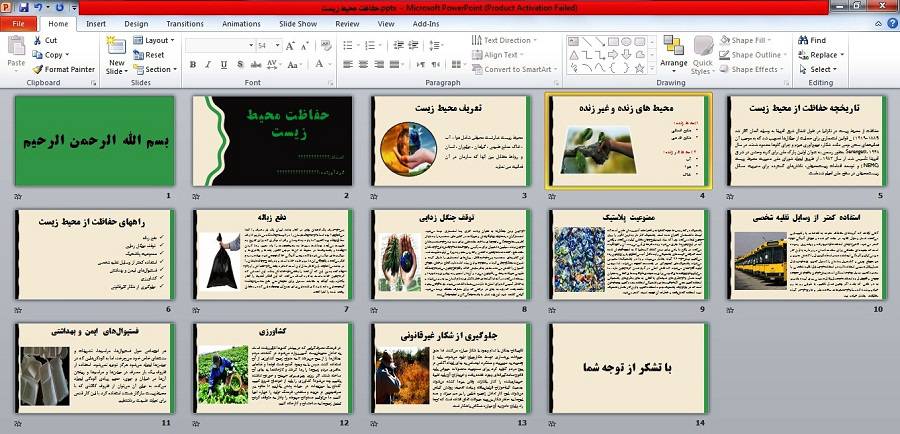Click the Decrease List Level icon

398,45
